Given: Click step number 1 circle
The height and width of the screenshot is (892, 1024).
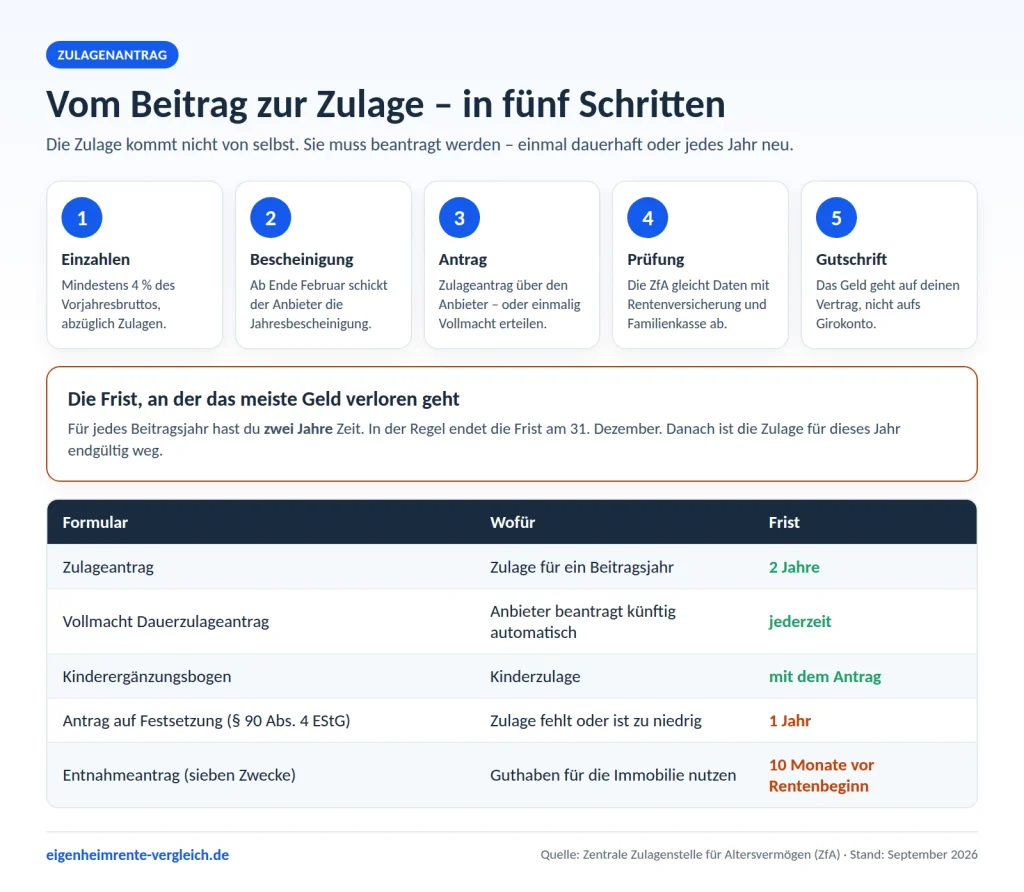Looking at the screenshot, I should click(x=82, y=217).
